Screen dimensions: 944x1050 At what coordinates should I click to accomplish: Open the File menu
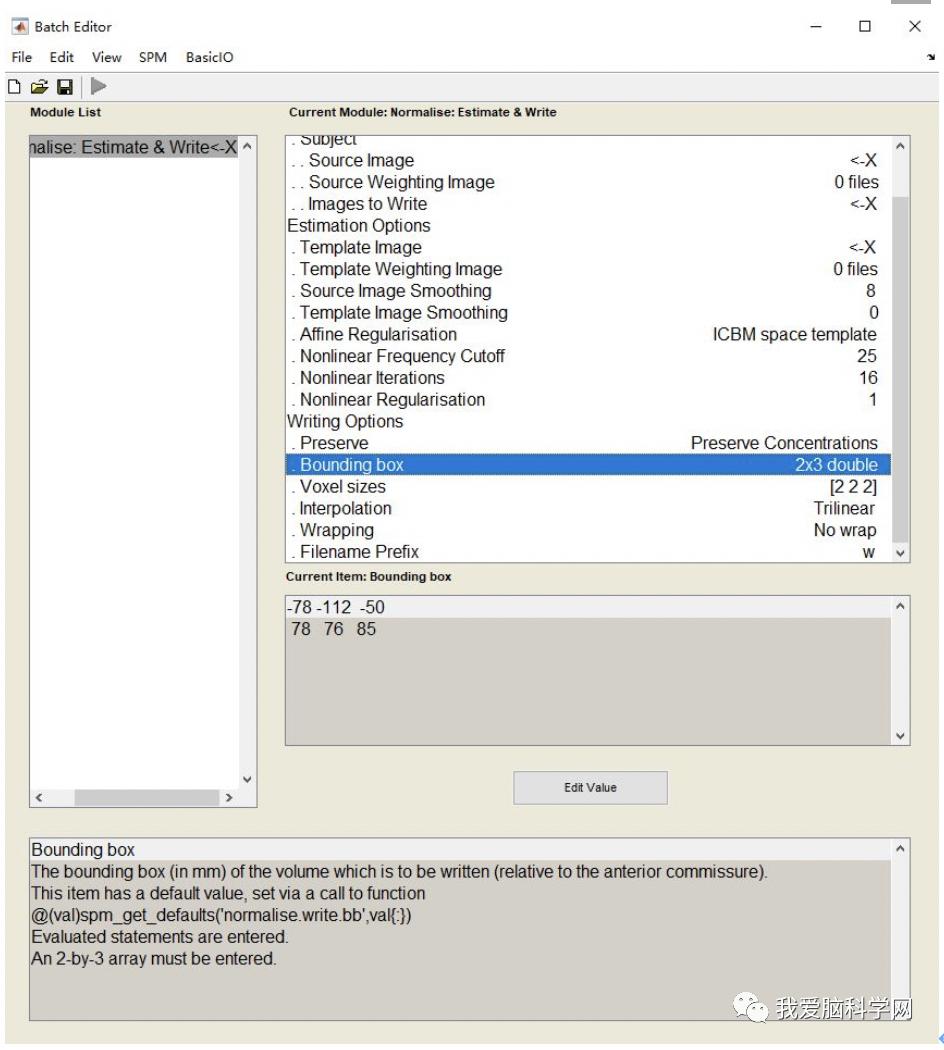[x=21, y=58]
